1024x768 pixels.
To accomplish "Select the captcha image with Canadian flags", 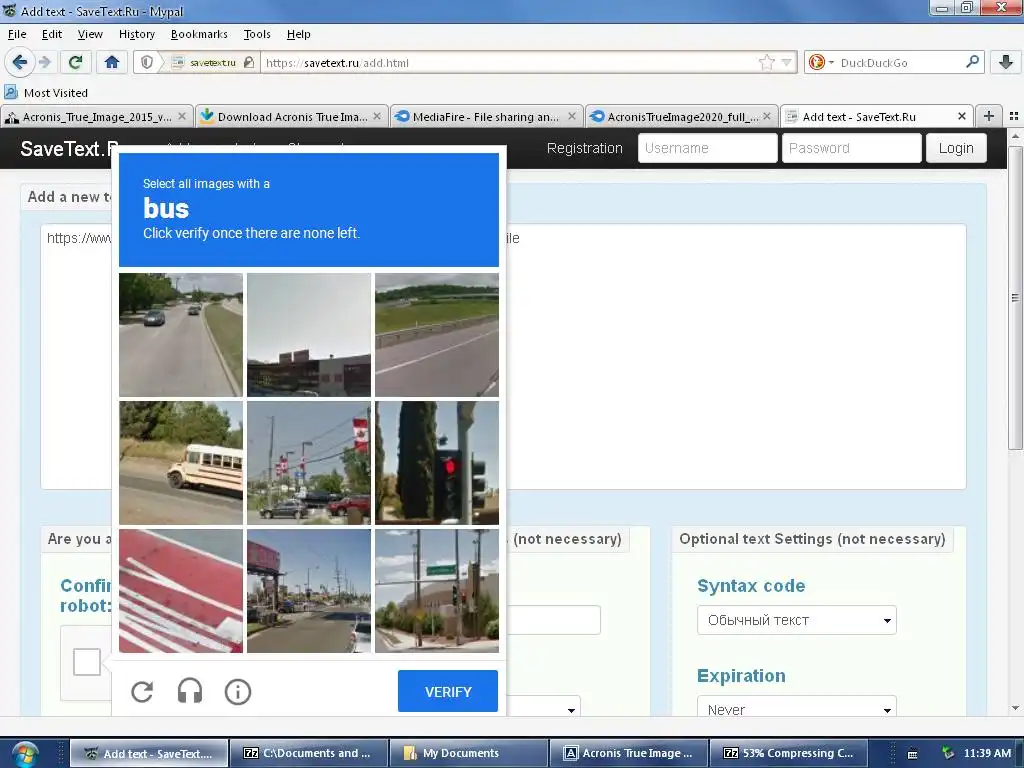I will click(x=309, y=463).
